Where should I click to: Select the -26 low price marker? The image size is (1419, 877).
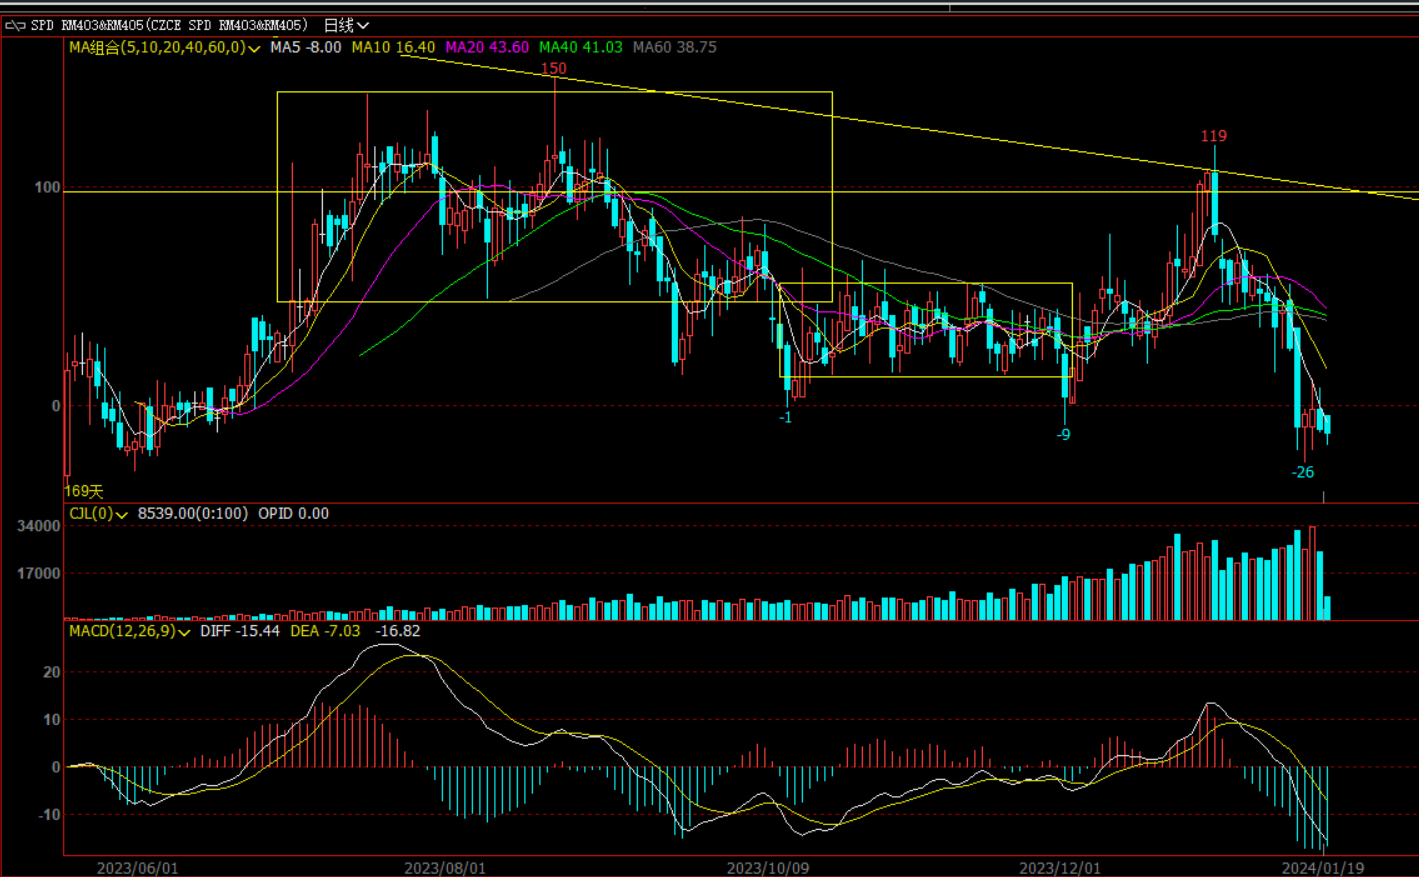point(1302,472)
